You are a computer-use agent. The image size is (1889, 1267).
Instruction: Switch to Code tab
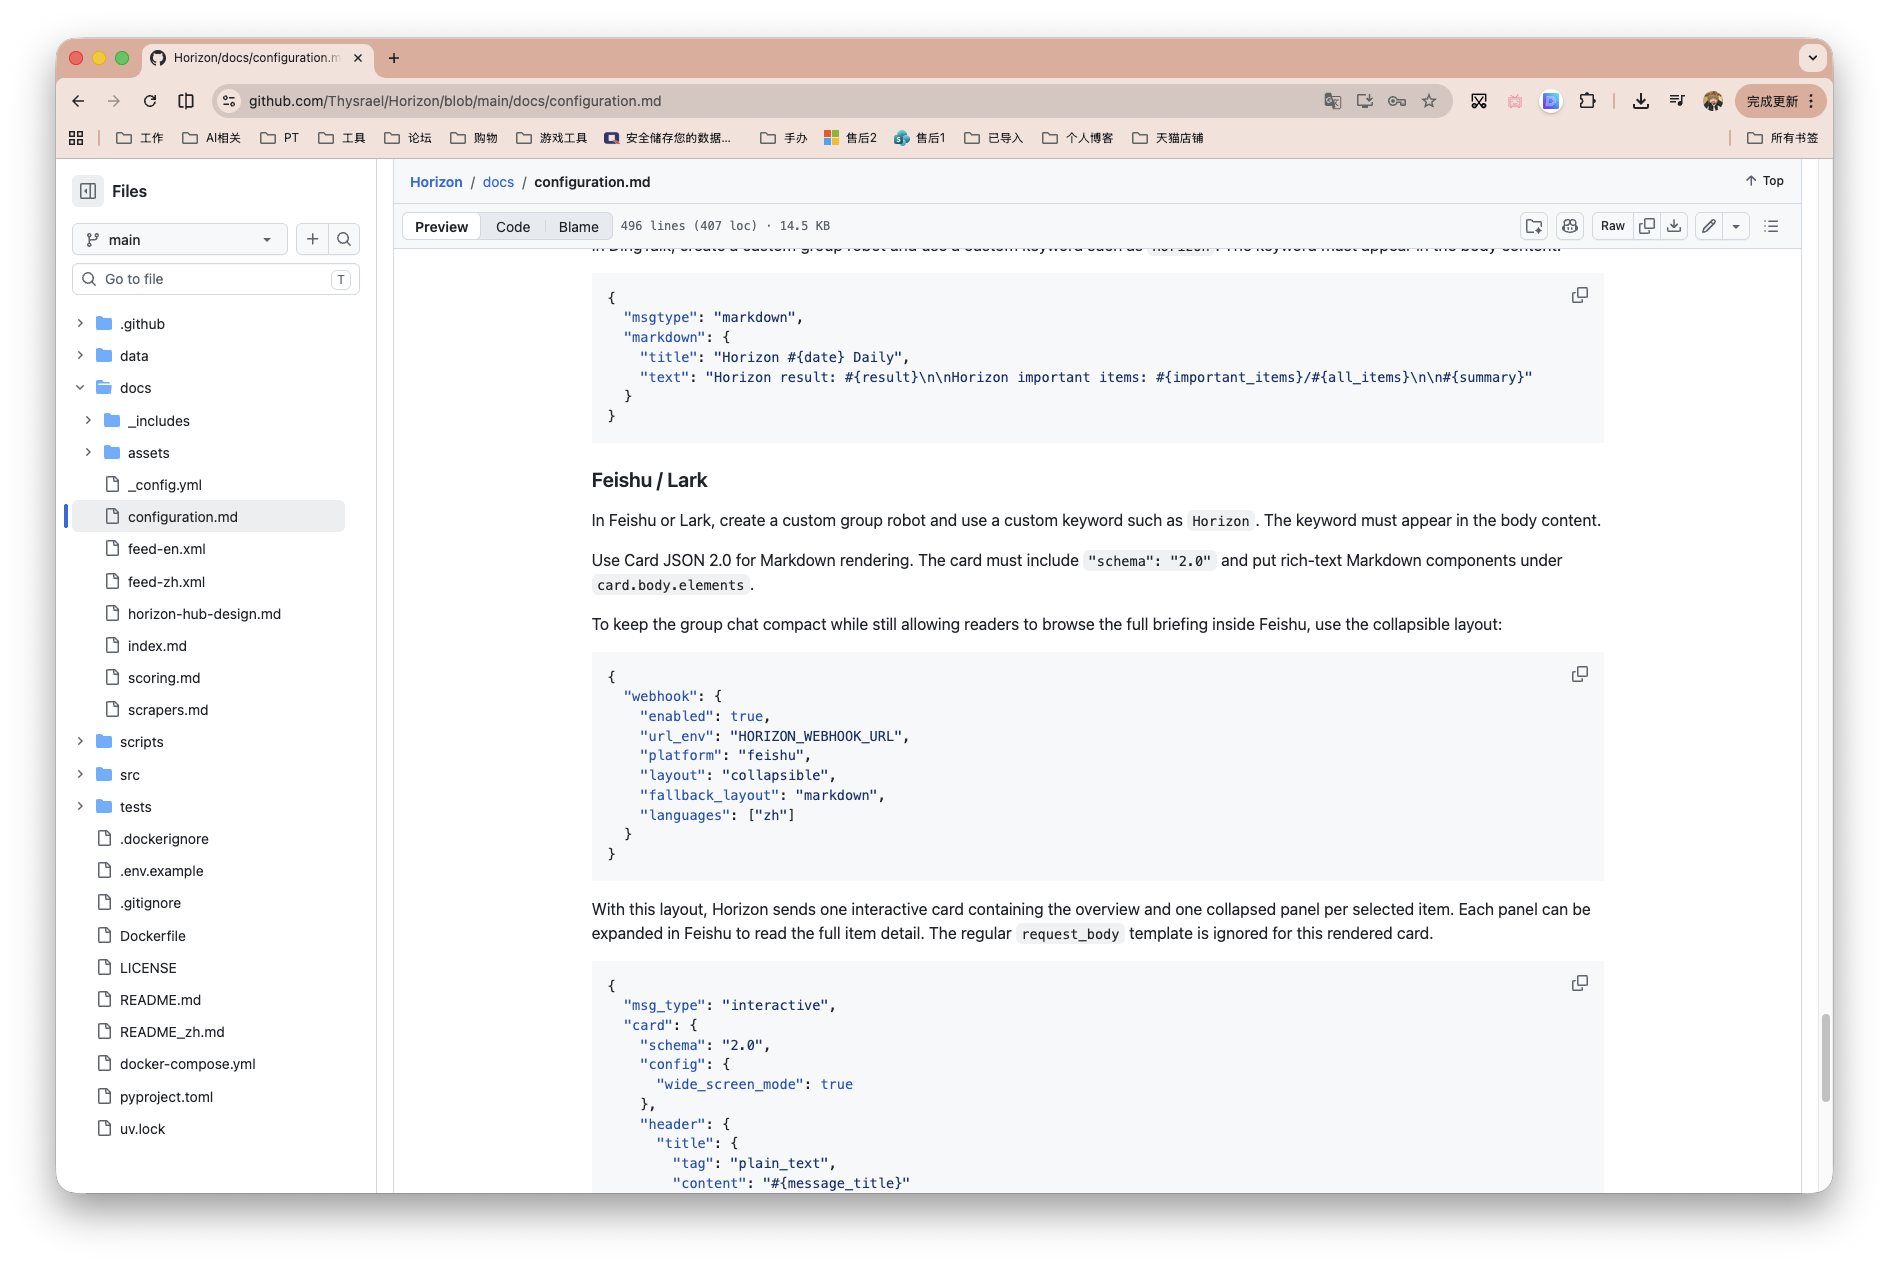click(513, 227)
